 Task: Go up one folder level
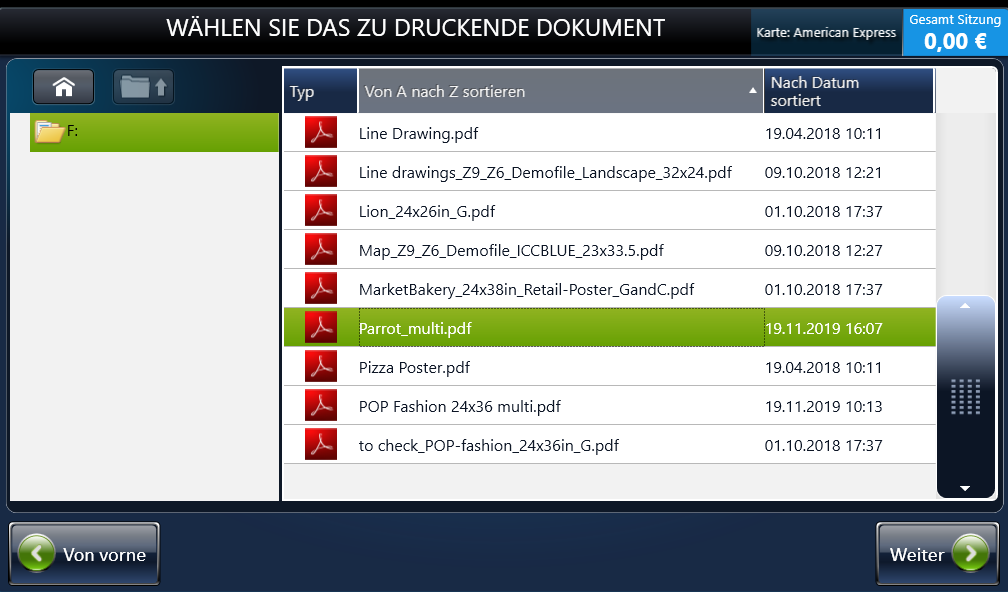coord(144,88)
